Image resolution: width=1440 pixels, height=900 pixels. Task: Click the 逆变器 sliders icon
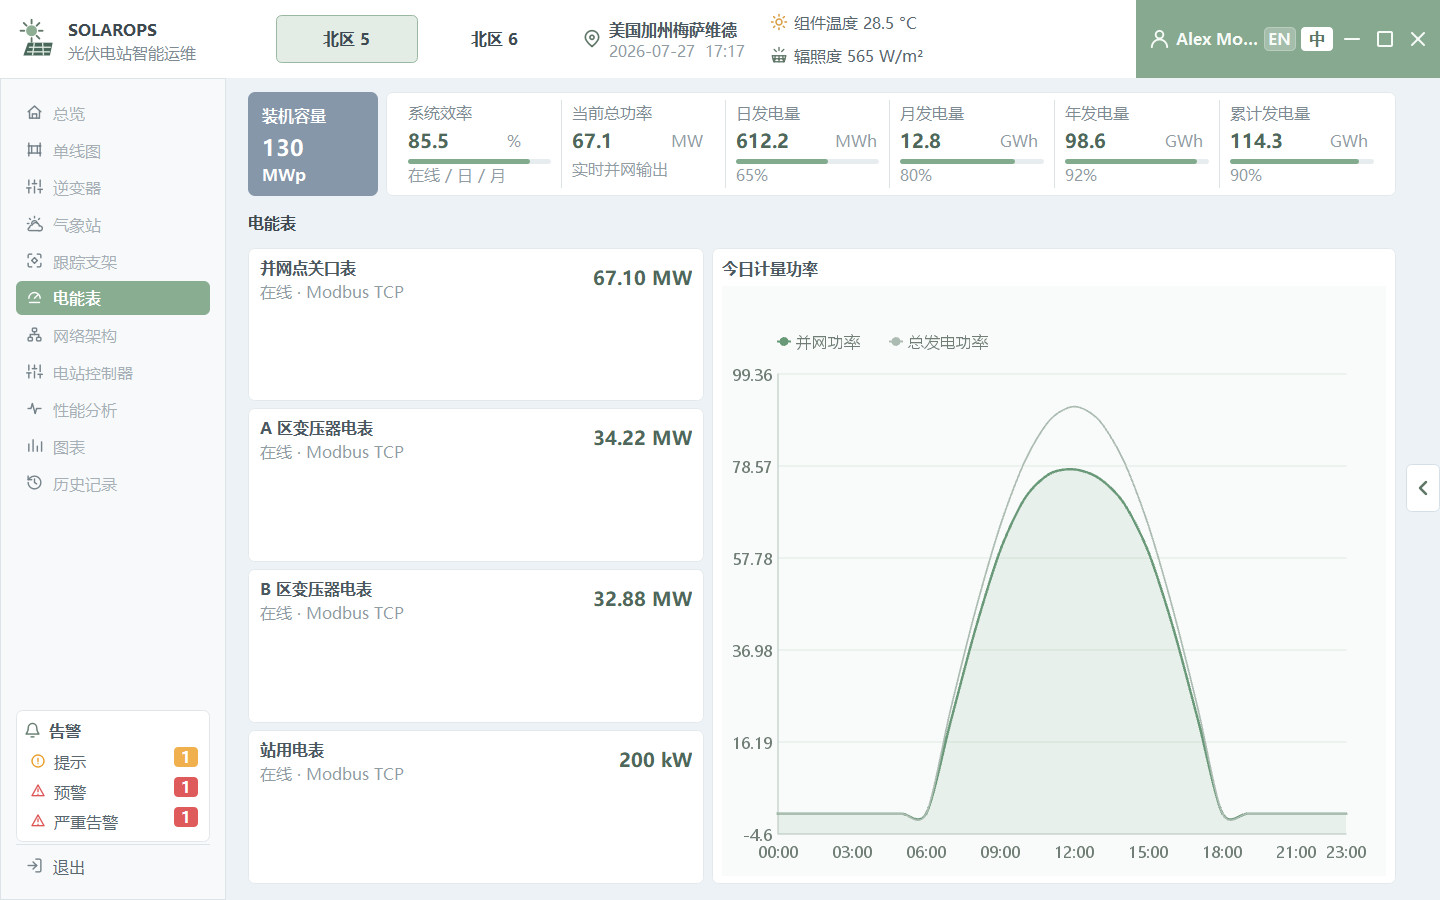tap(34, 187)
